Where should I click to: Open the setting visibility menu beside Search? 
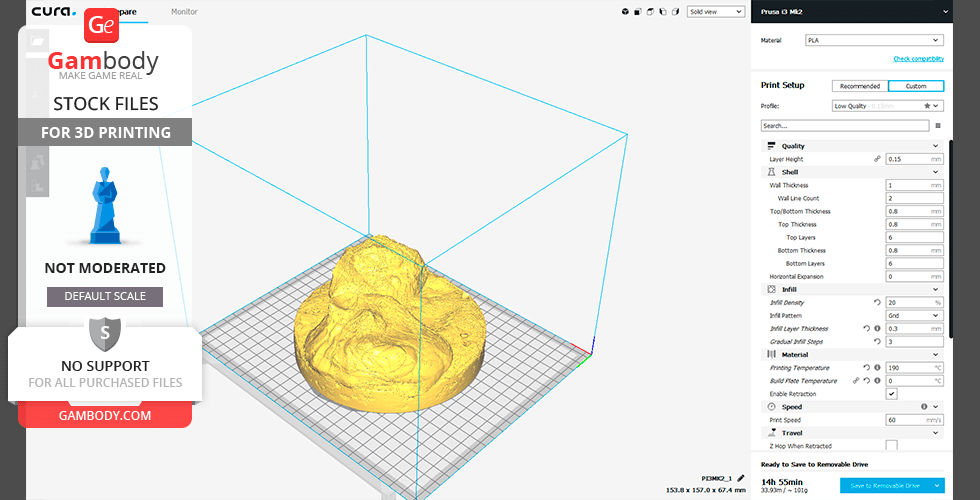pyautogui.click(x=937, y=126)
